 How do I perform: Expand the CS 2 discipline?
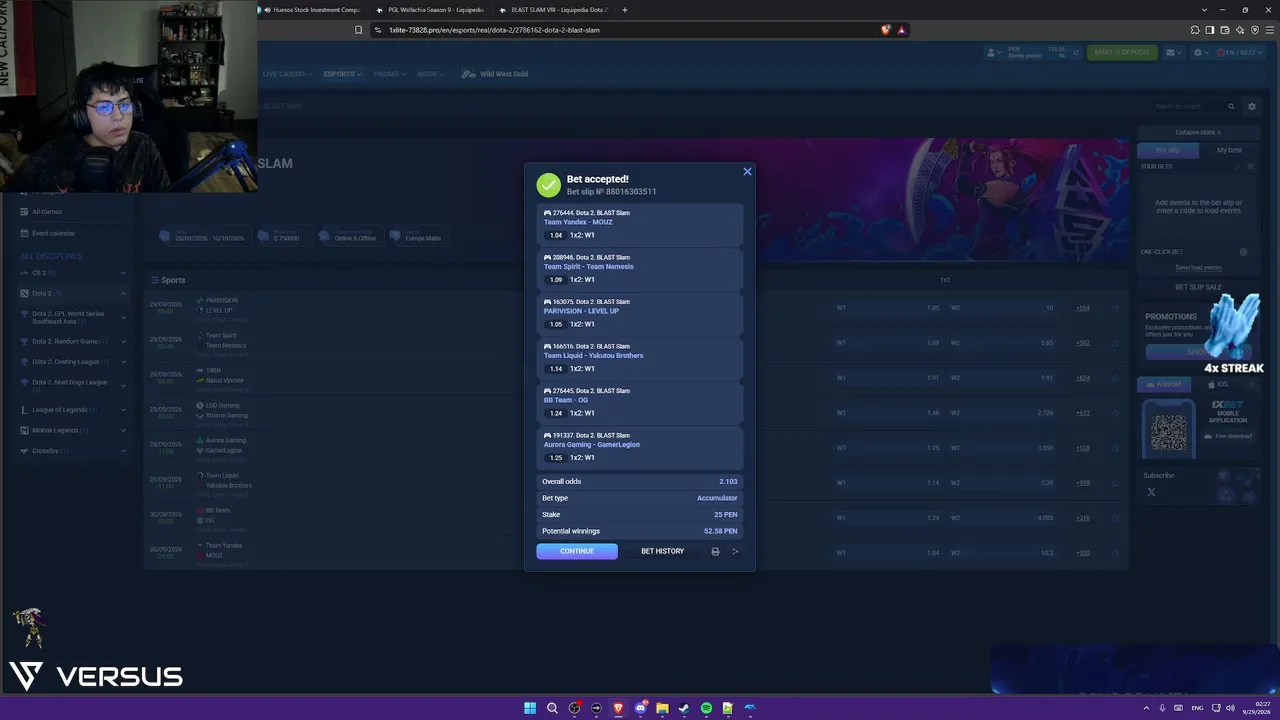click(x=73, y=273)
